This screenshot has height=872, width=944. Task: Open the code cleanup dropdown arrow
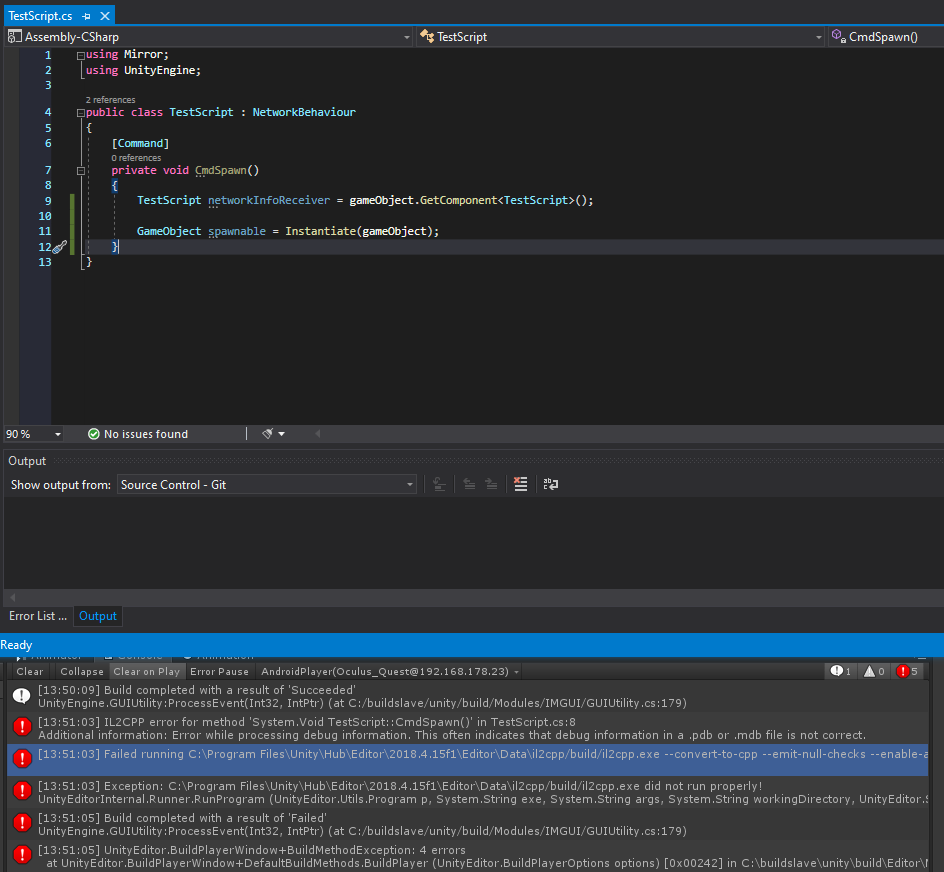281,434
